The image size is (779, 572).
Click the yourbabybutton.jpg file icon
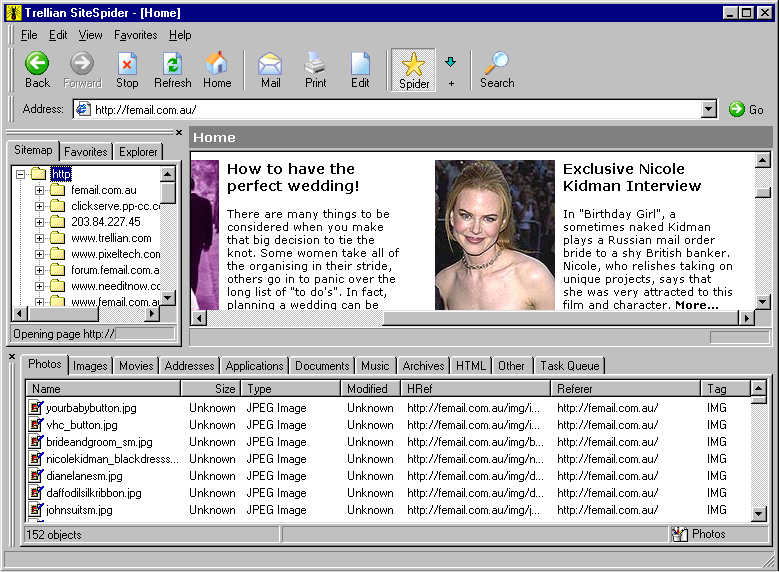(36, 408)
